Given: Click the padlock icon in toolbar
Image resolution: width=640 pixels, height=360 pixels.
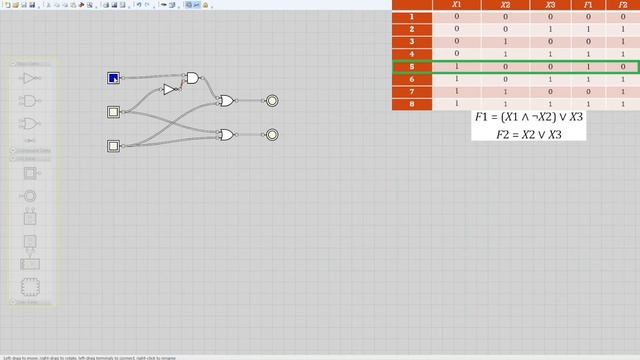Looking at the screenshot, I should click(205, 5).
